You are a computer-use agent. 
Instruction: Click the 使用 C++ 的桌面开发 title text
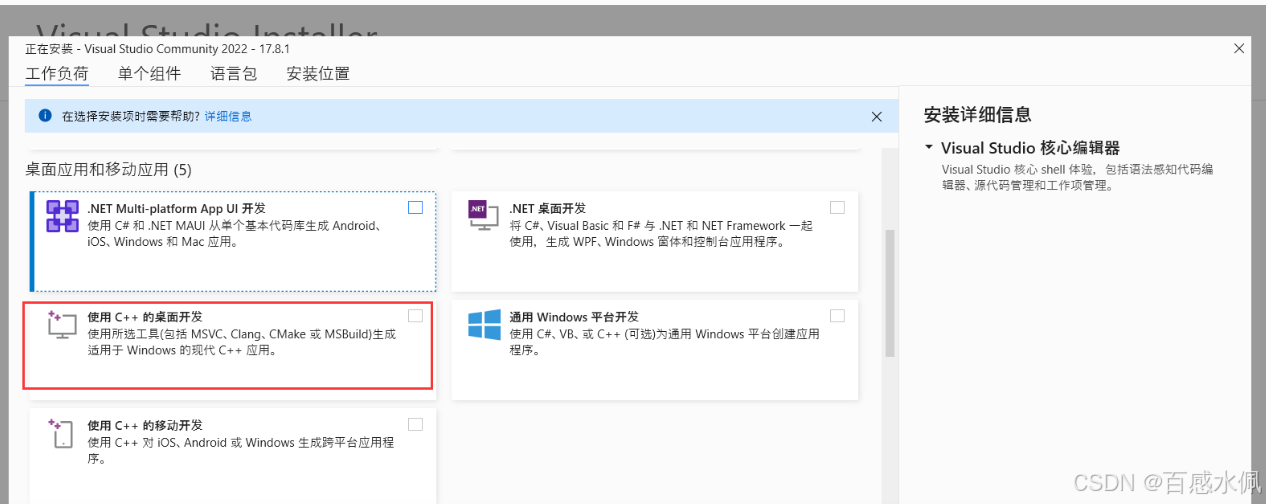click(145, 317)
